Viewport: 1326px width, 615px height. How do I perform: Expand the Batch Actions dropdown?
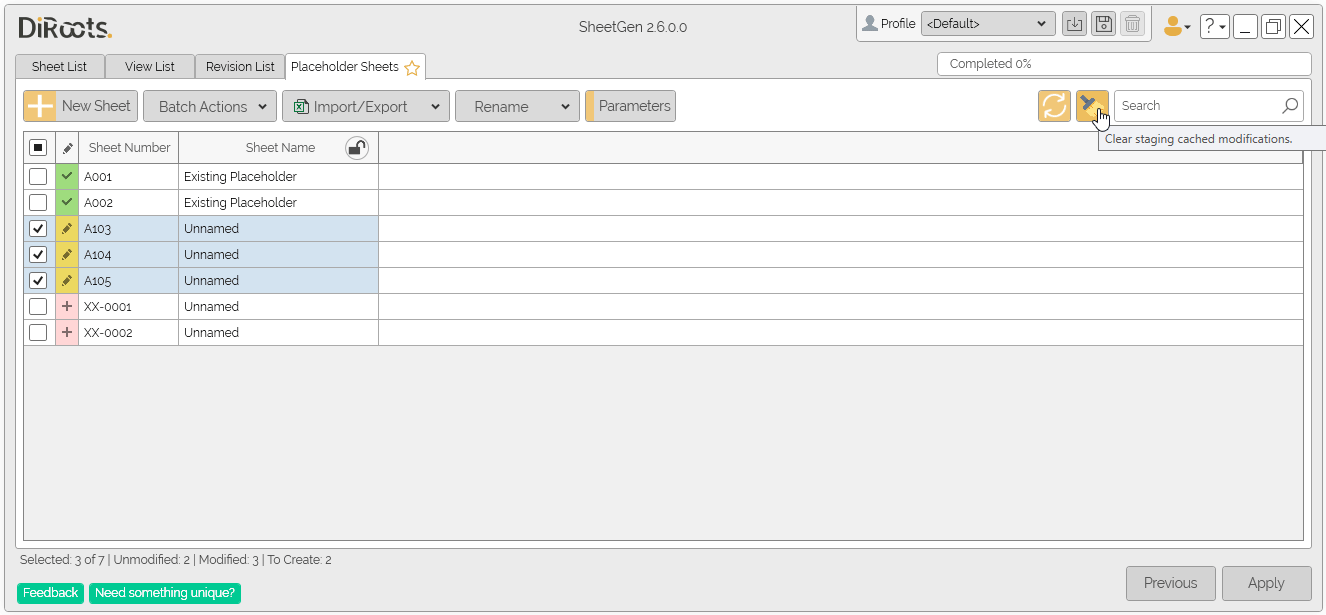click(x=210, y=107)
